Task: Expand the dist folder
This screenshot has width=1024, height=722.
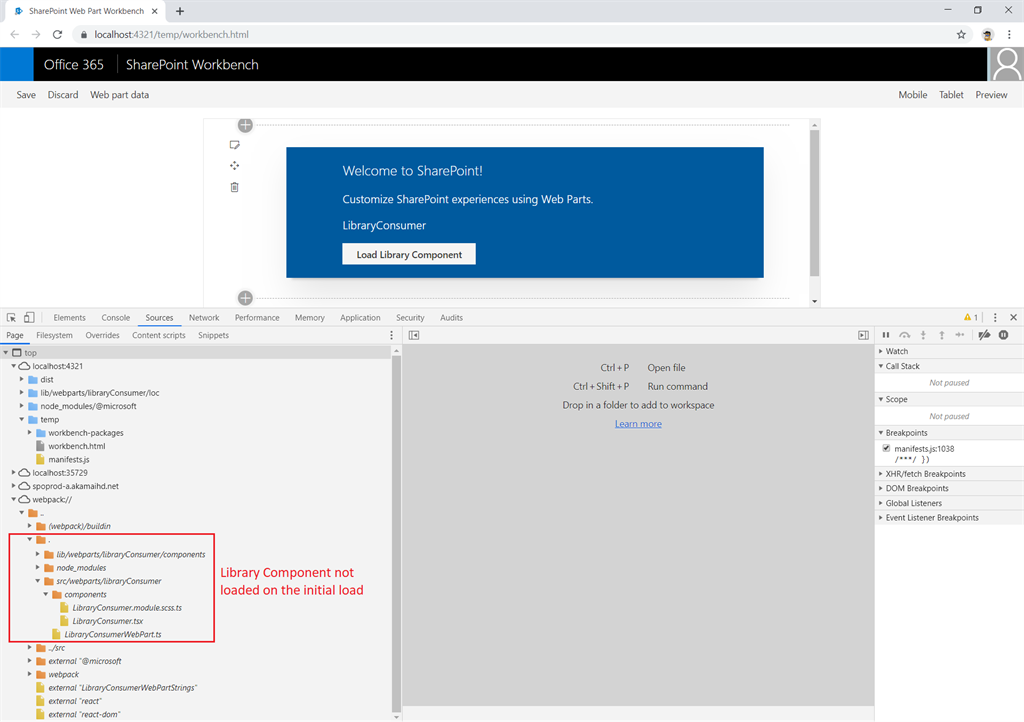Action: coord(22,379)
